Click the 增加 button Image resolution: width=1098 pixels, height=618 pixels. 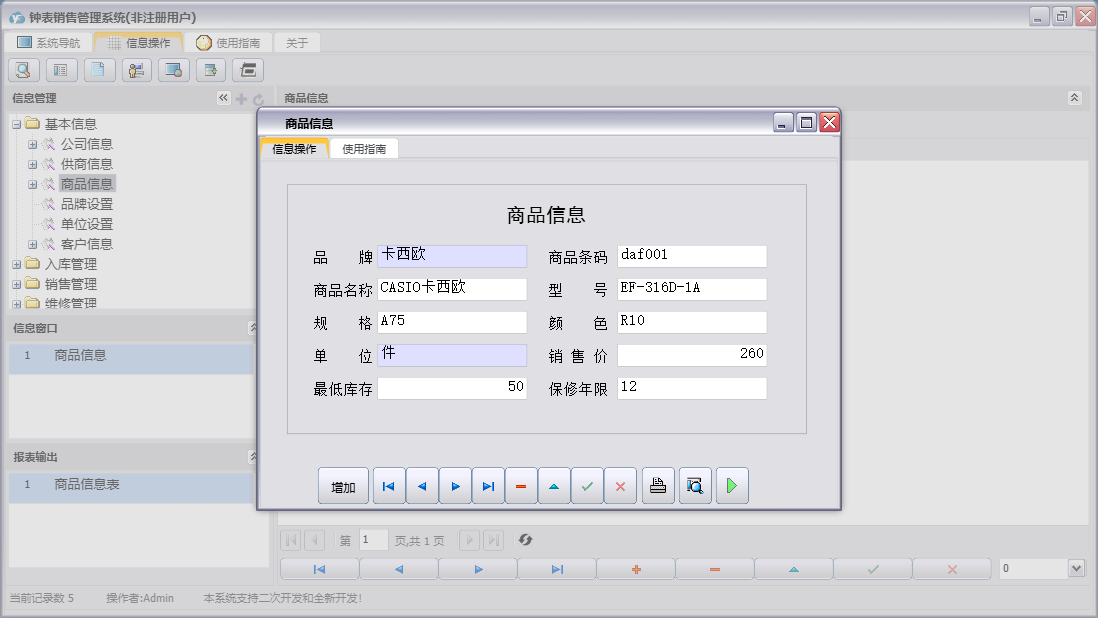coord(343,486)
